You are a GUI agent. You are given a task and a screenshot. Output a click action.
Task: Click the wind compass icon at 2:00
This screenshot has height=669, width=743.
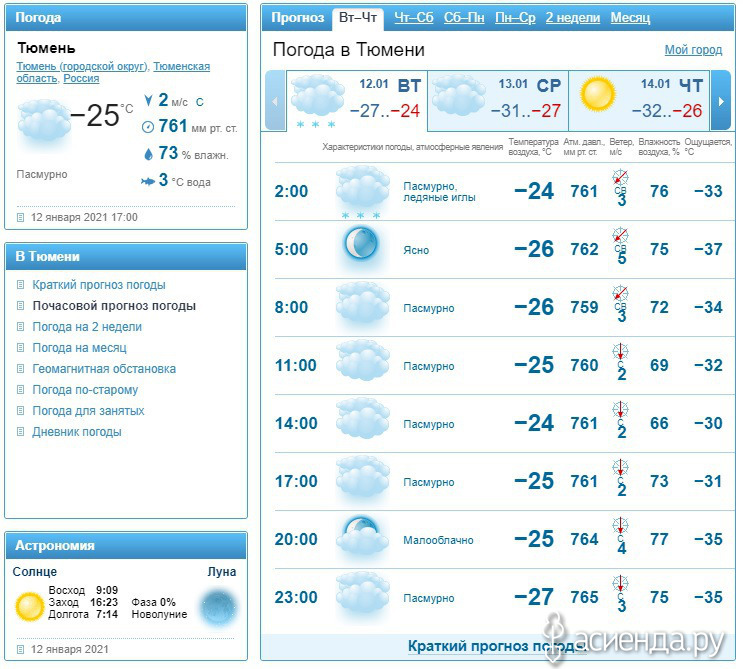click(620, 177)
